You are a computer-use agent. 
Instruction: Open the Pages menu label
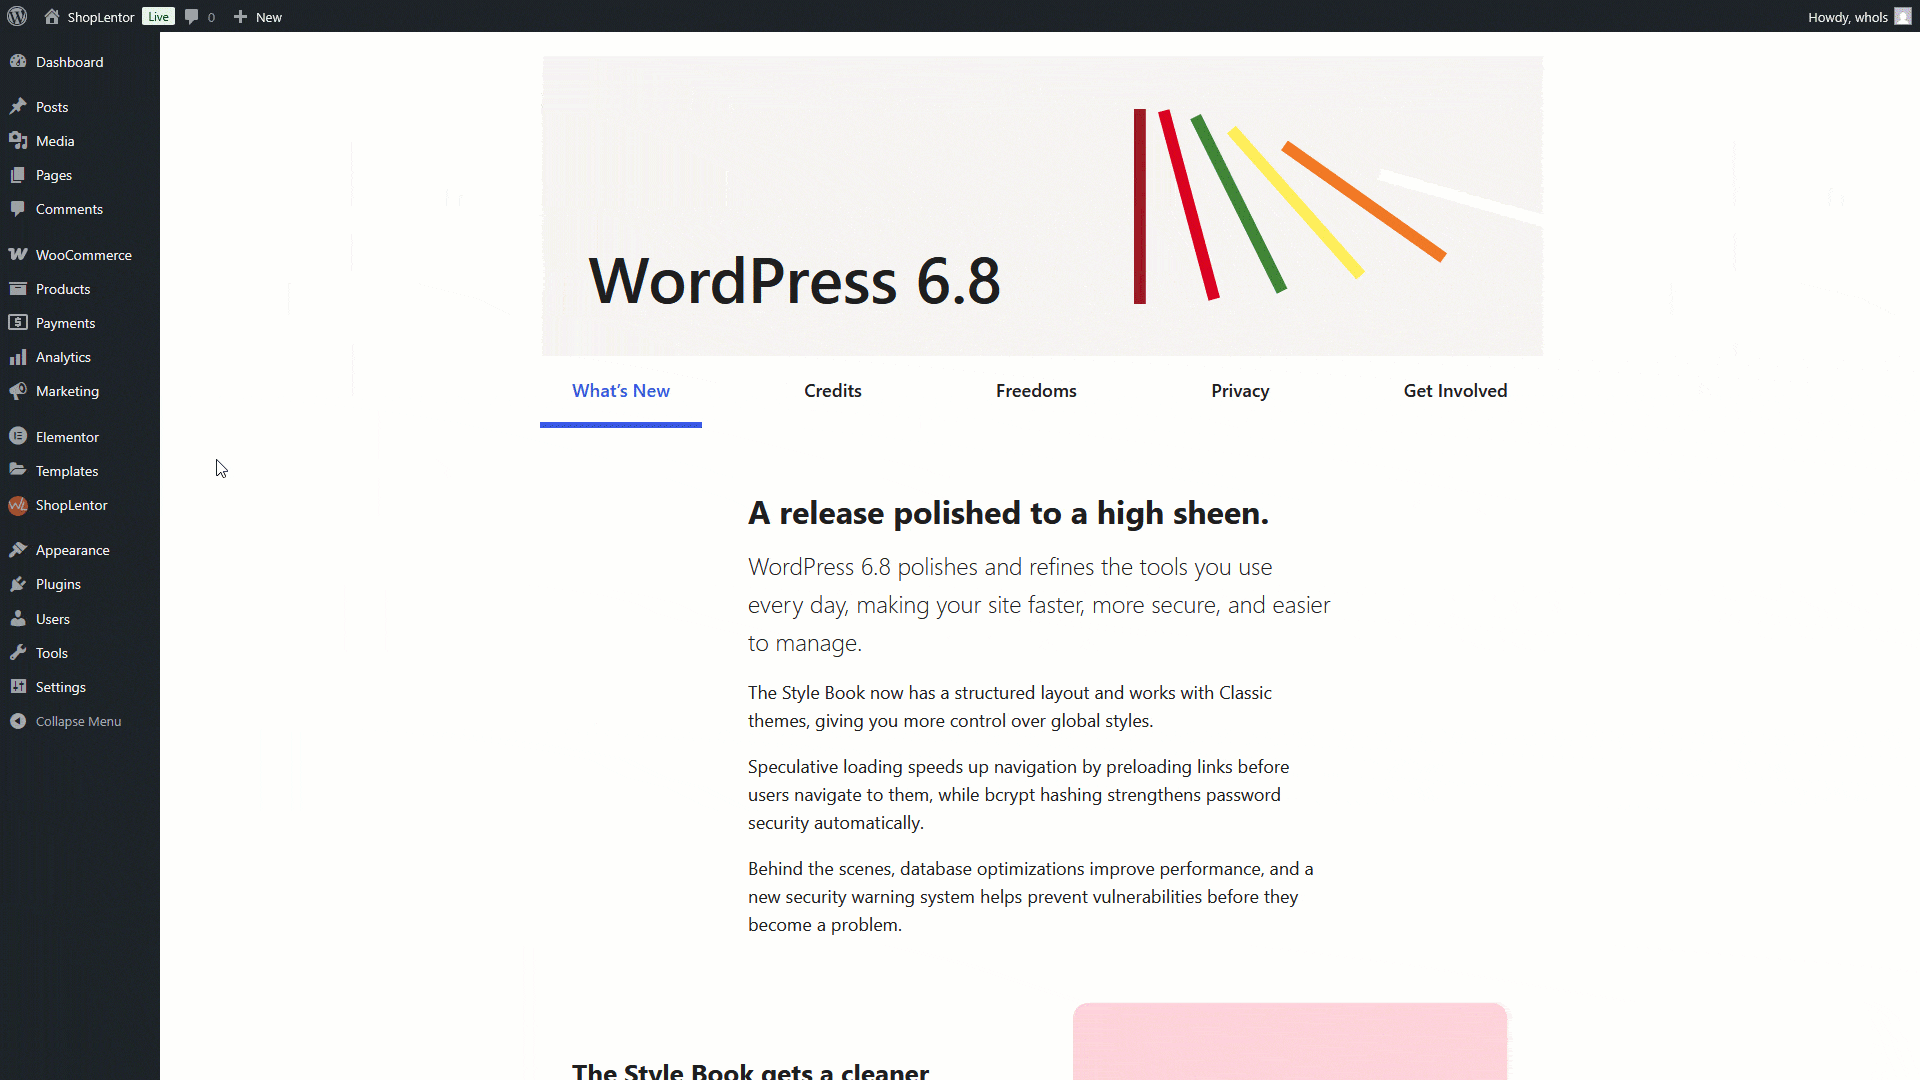pyautogui.click(x=54, y=175)
